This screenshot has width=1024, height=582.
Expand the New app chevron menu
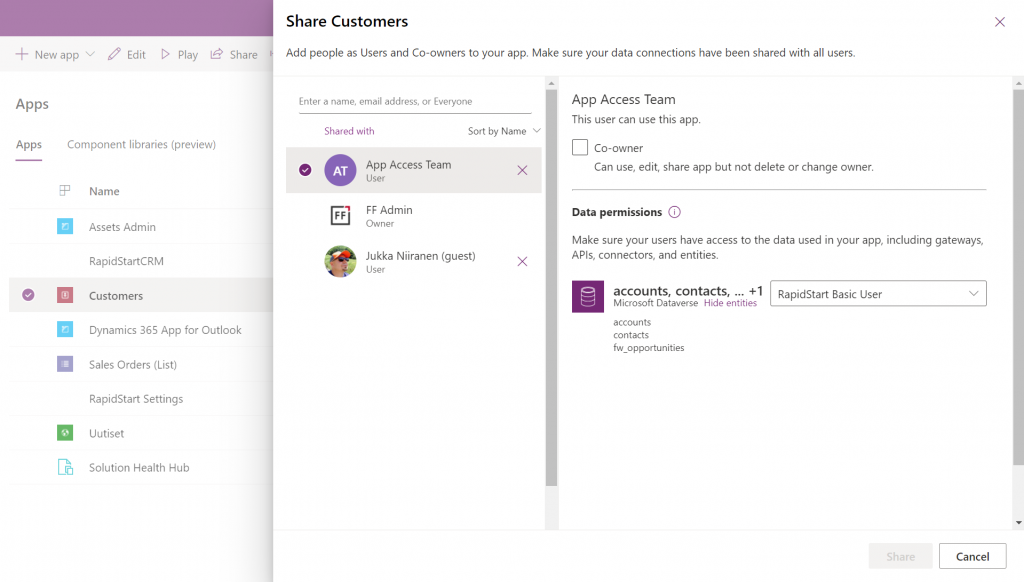[x=91, y=54]
